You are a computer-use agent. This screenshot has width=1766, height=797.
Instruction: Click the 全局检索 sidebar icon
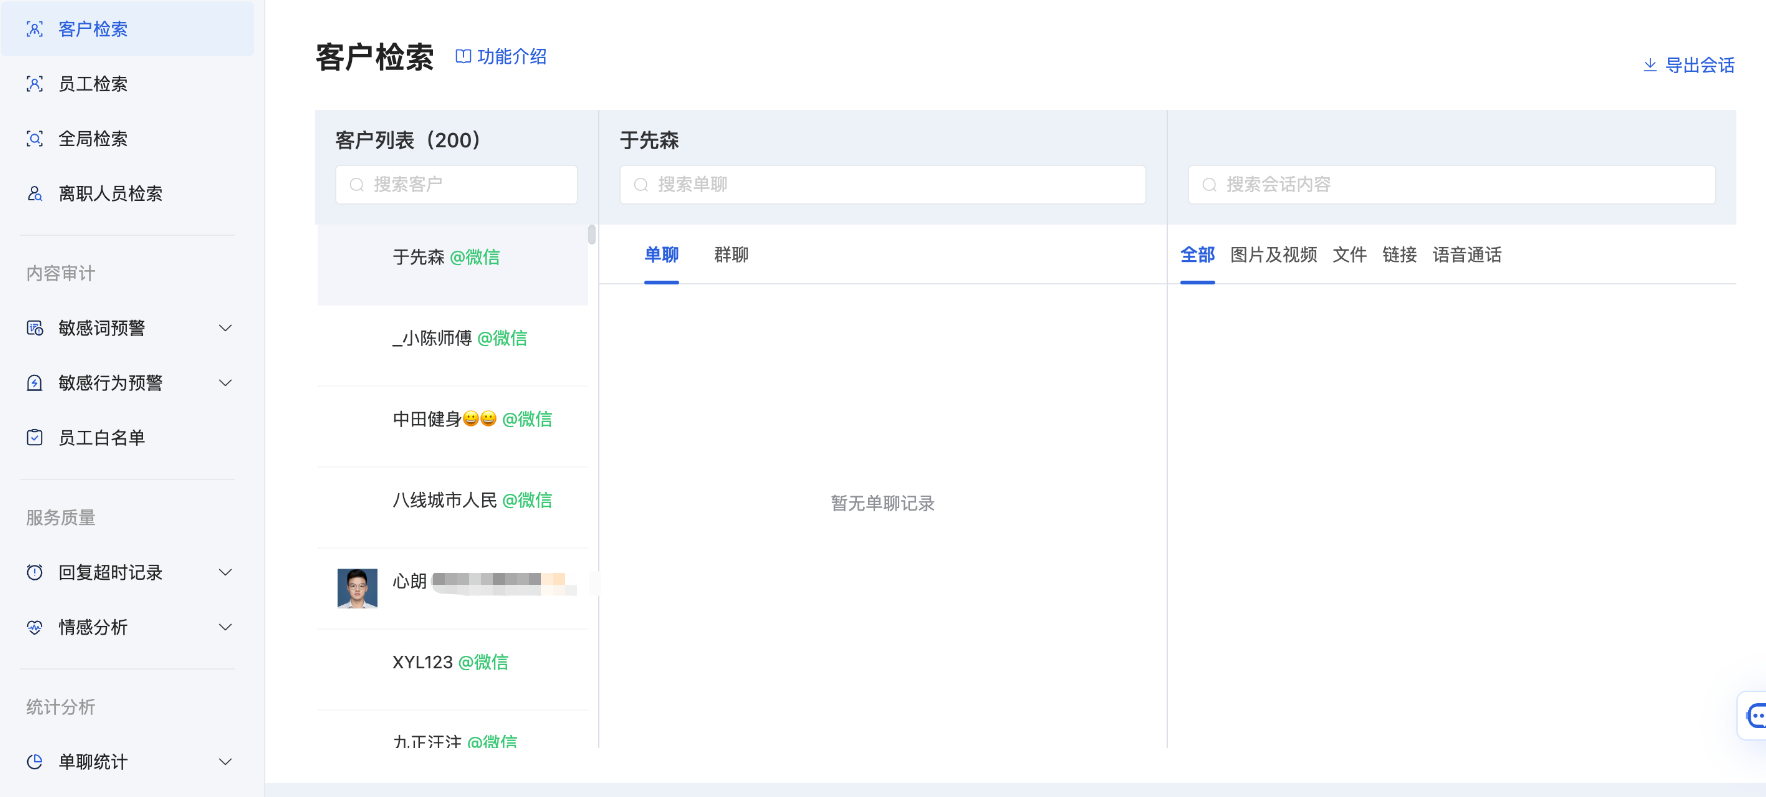(x=35, y=139)
